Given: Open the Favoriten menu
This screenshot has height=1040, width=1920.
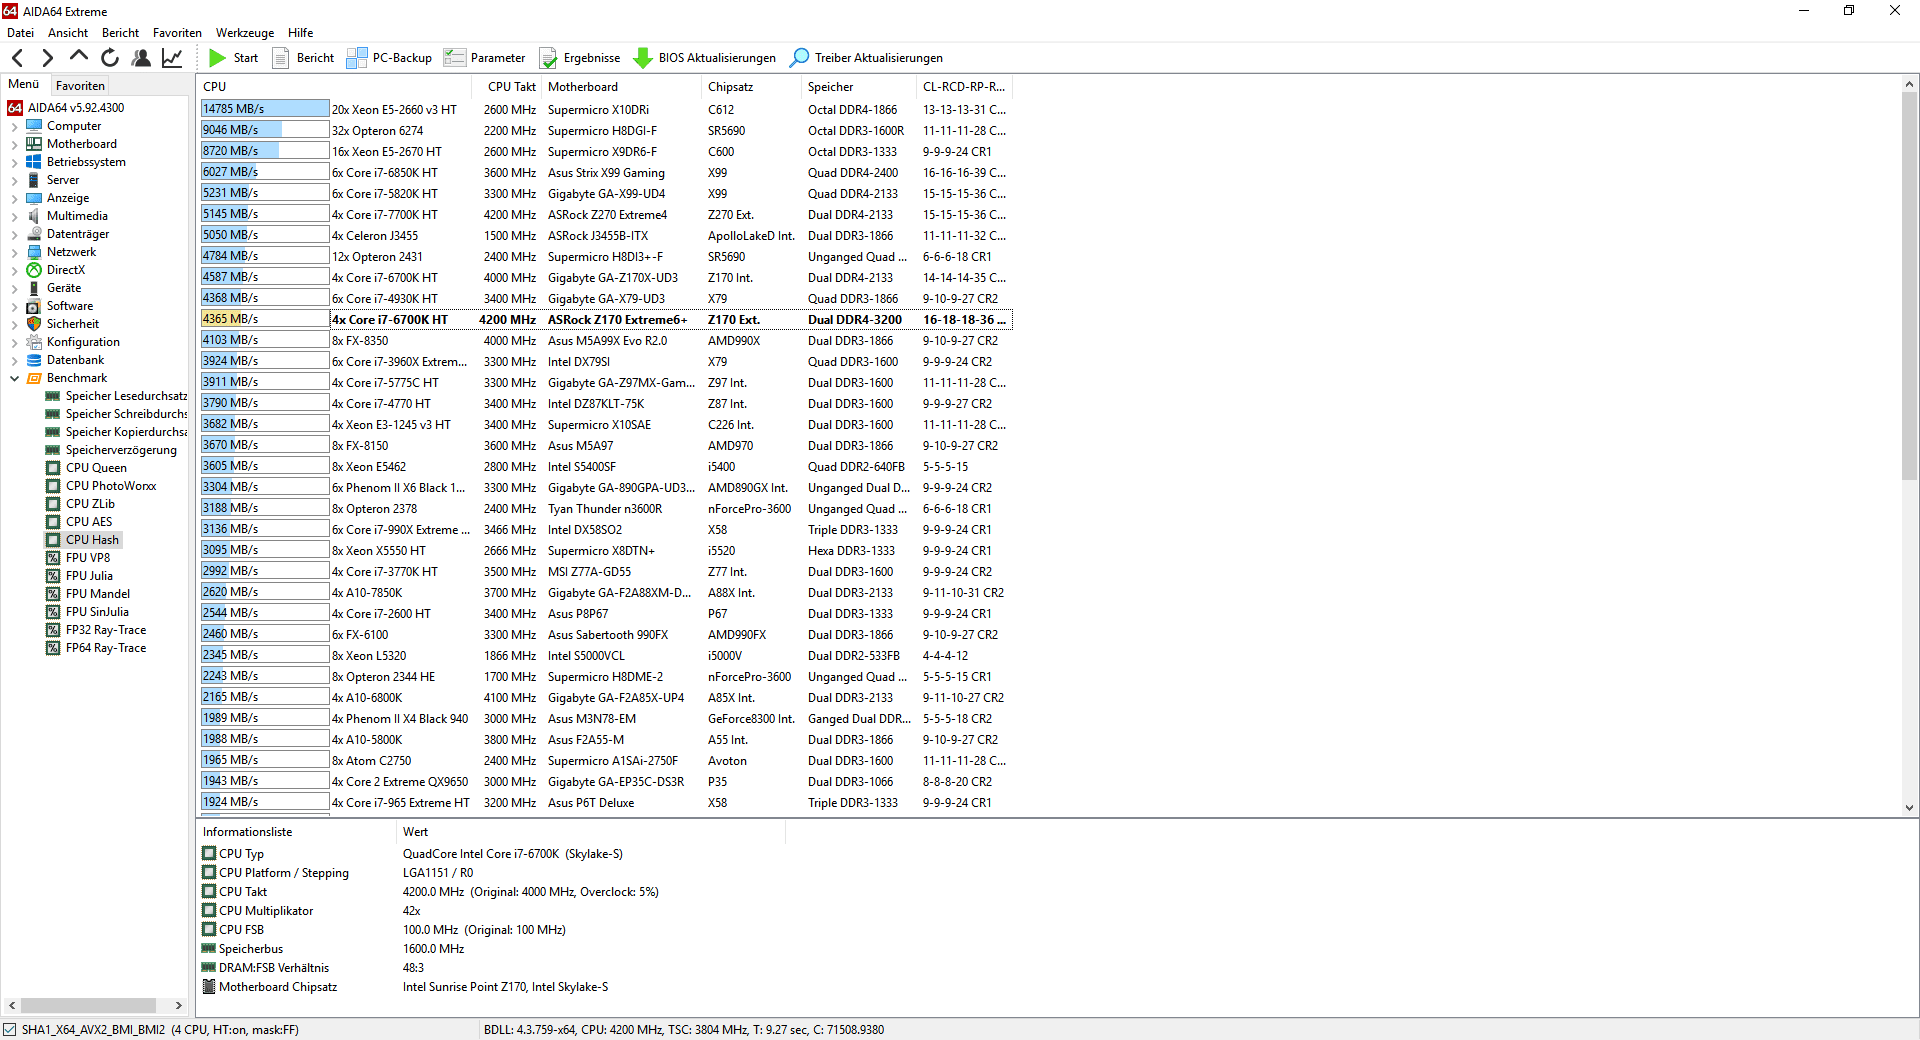Looking at the screenshot, I should pos(177,33).
